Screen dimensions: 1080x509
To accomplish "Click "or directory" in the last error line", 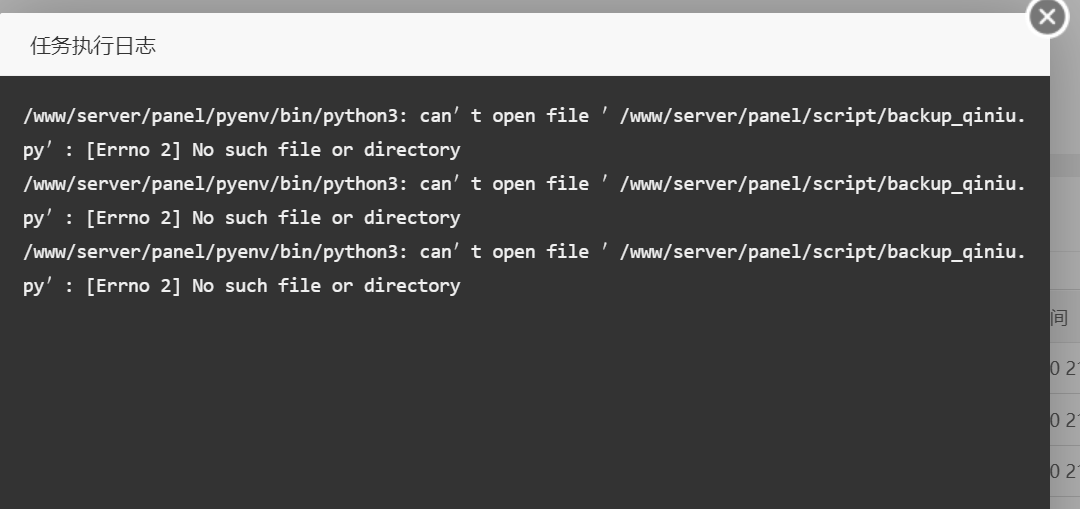I will [x=396, y=286].
